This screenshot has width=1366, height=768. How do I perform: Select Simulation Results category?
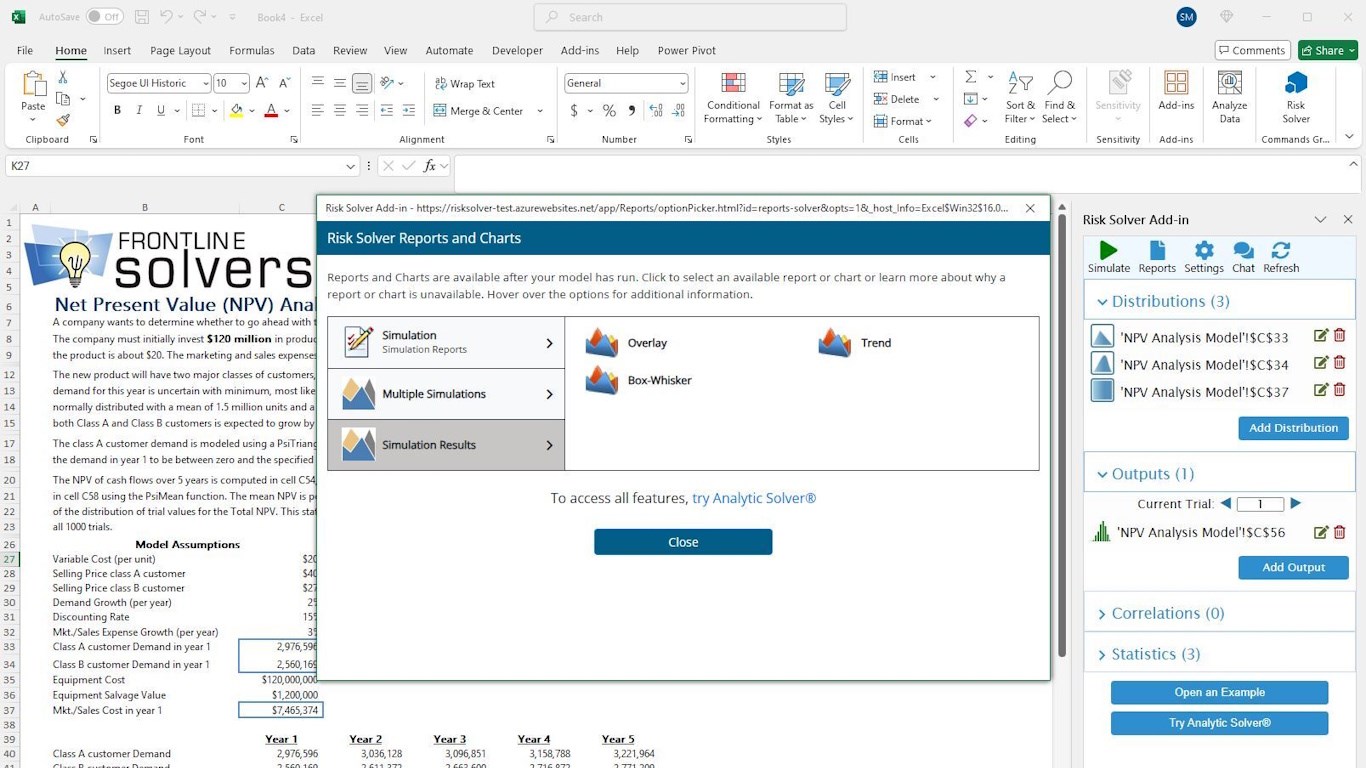(x=446, y=445)
